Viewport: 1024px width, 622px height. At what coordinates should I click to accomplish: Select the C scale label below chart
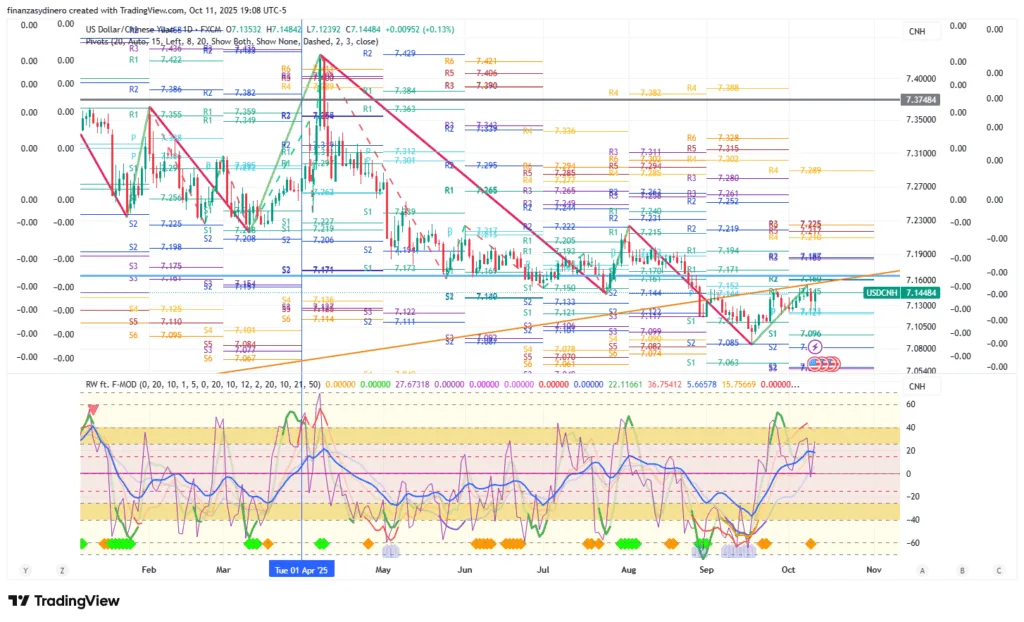click(998, 570)
